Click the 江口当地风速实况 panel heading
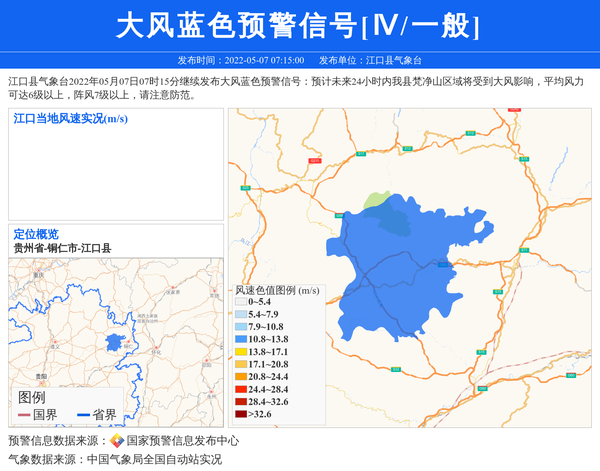Image resolution: width=600 pixels, height=471 pixels. tap(70, 119)
